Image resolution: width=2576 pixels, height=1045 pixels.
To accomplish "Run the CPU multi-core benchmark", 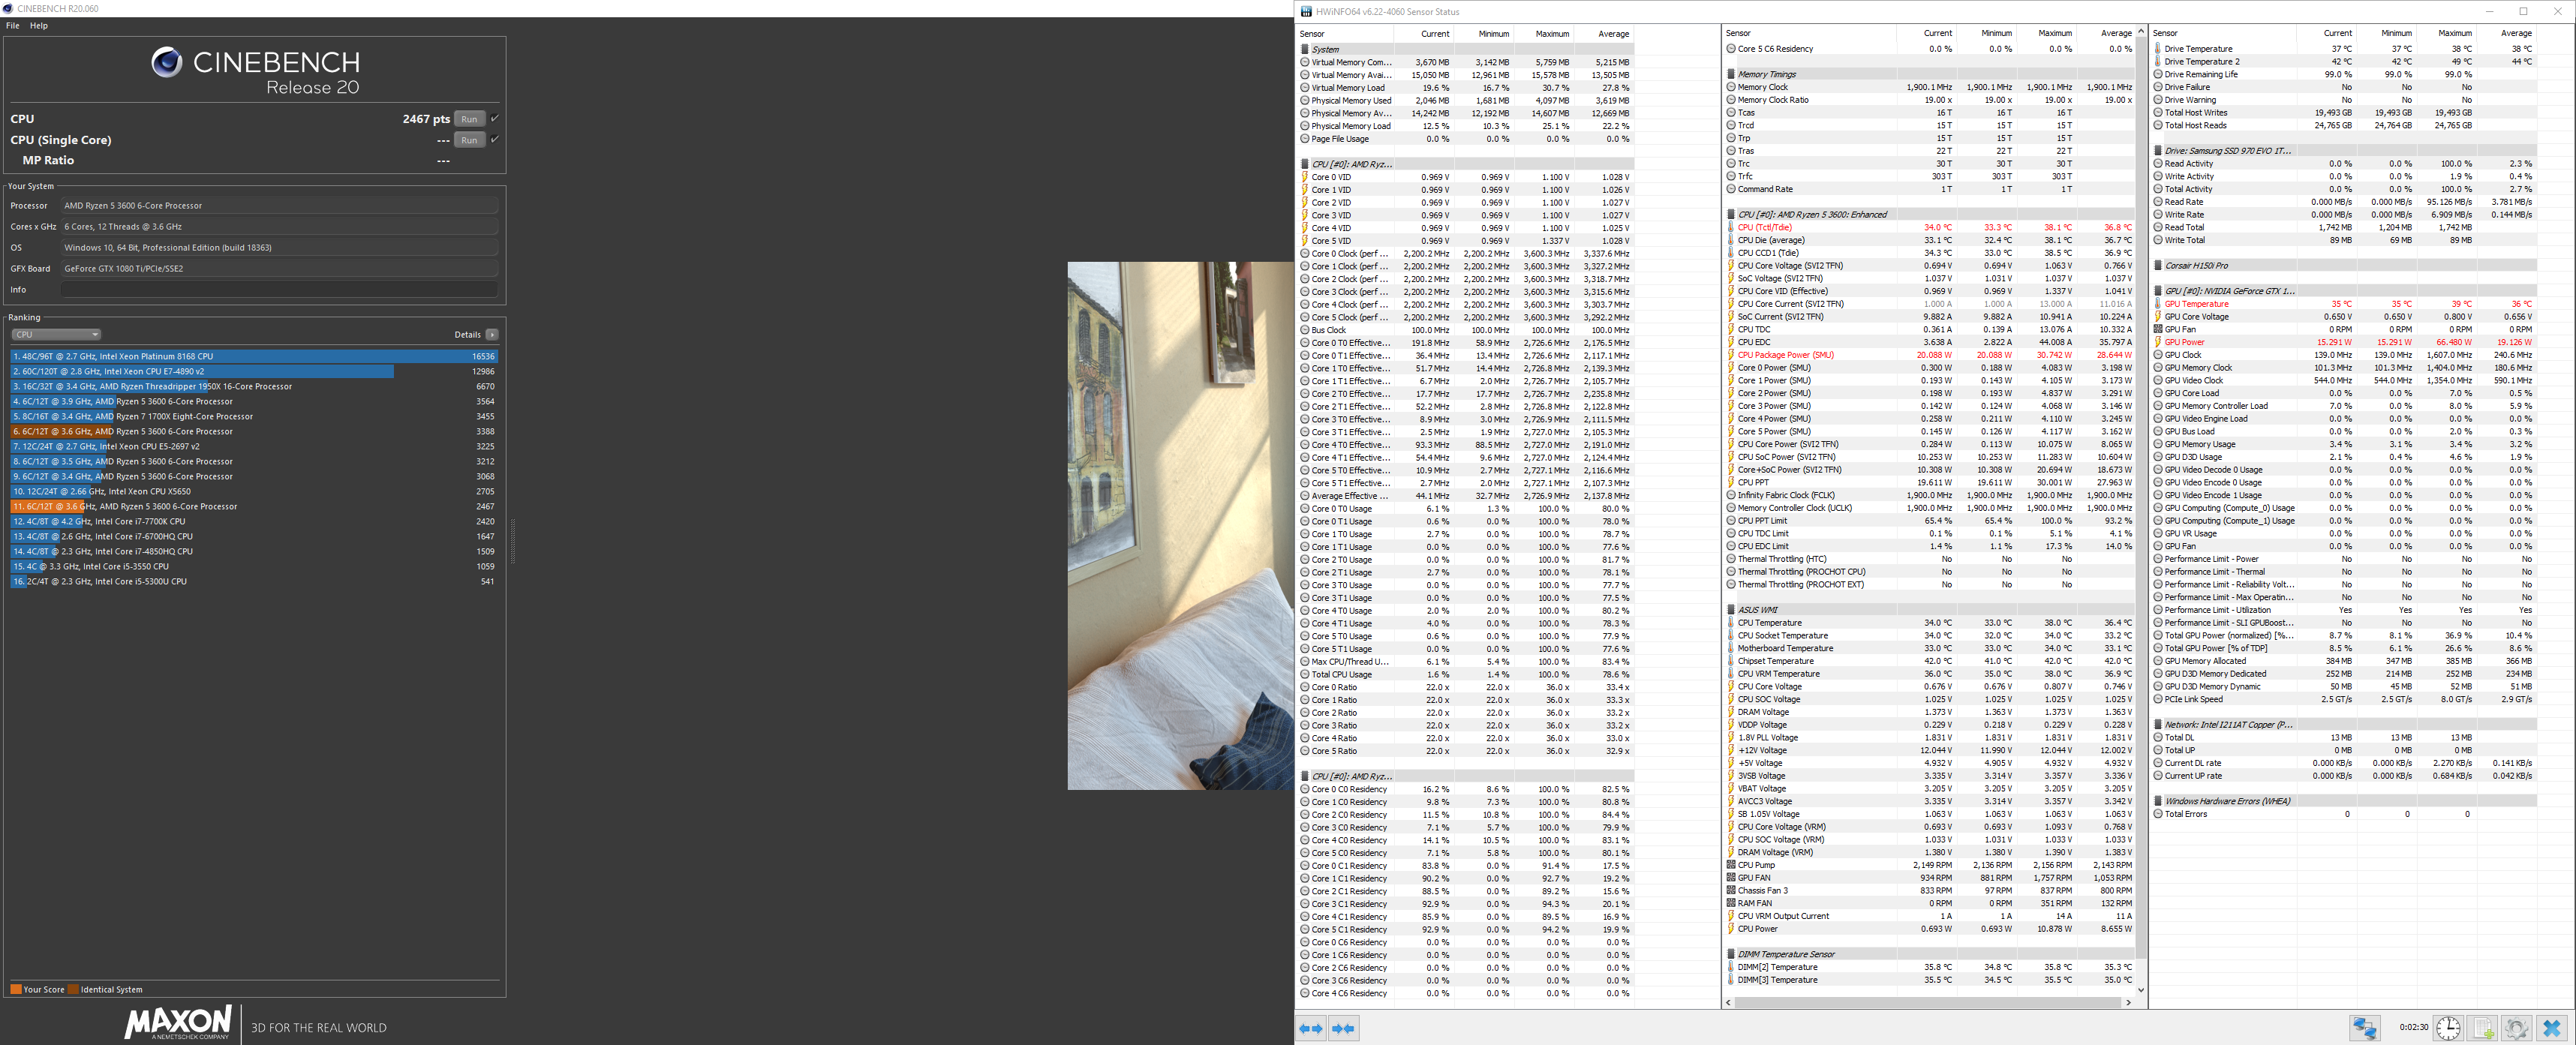I will [469, 119].
